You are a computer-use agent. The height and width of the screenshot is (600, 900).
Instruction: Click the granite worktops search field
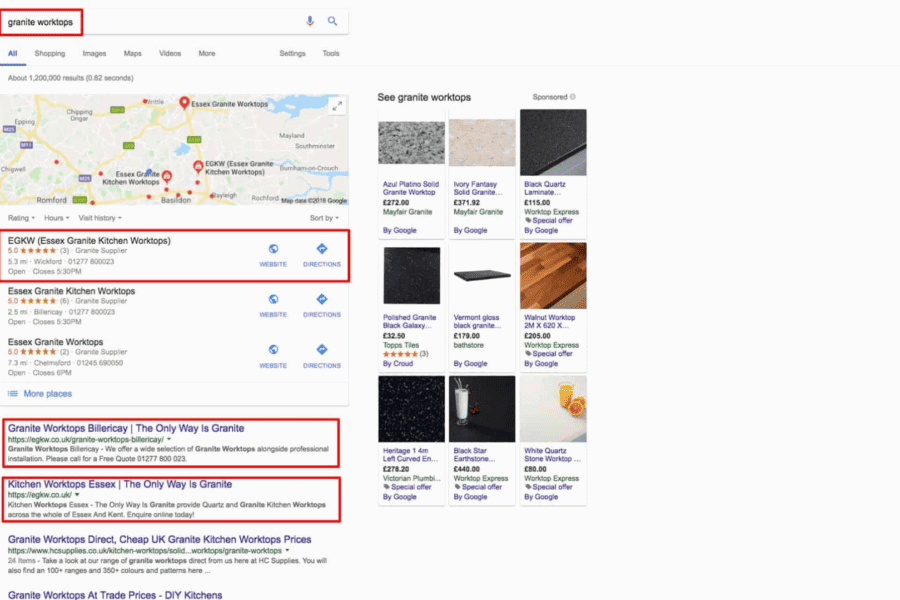pyautogui.click(x=150, y=21)
